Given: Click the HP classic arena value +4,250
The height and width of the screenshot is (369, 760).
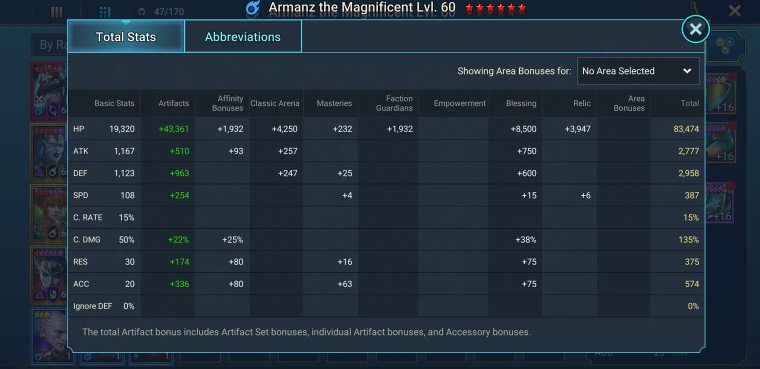Looking at the screenshot, I should pyautogui.click(x=285, y=129).
